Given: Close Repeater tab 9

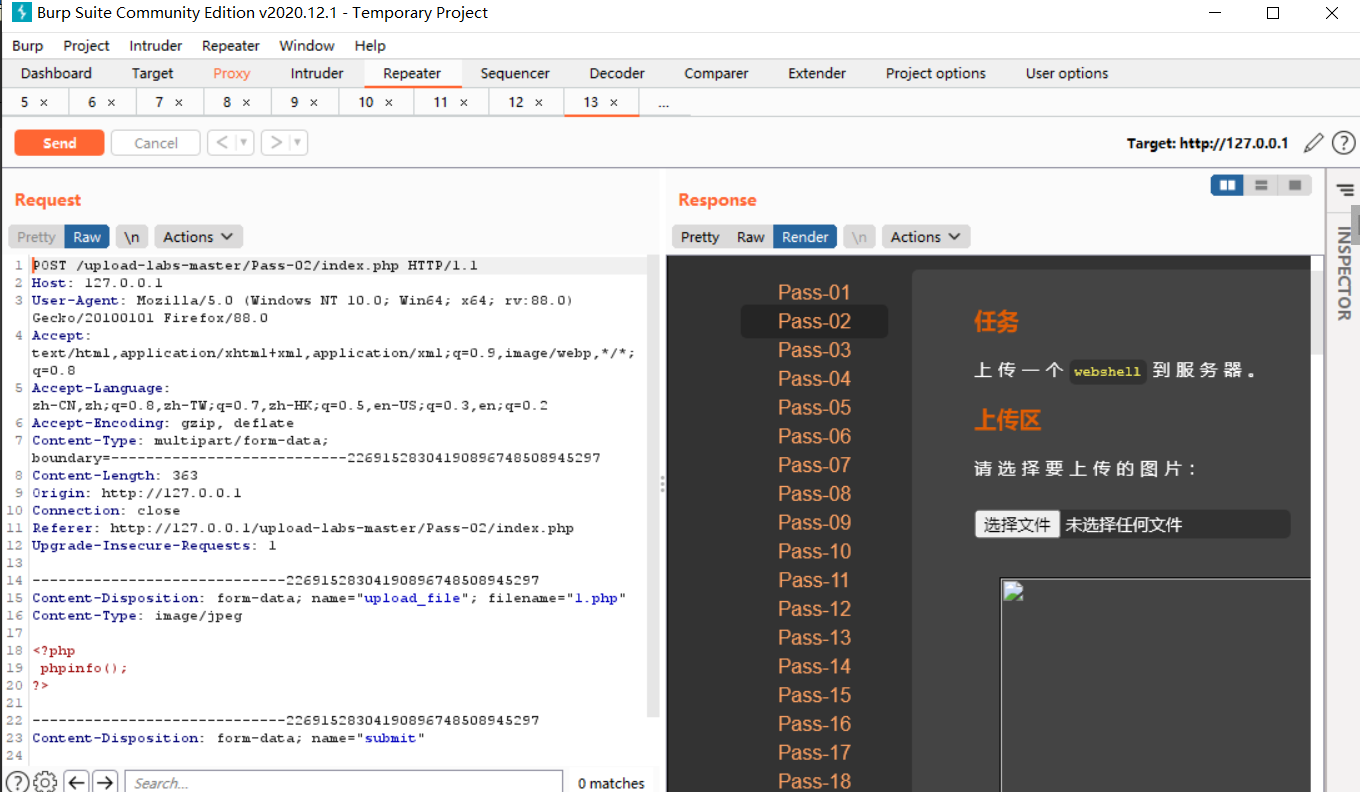Looking at the screenshot, I should pos(313,102).
